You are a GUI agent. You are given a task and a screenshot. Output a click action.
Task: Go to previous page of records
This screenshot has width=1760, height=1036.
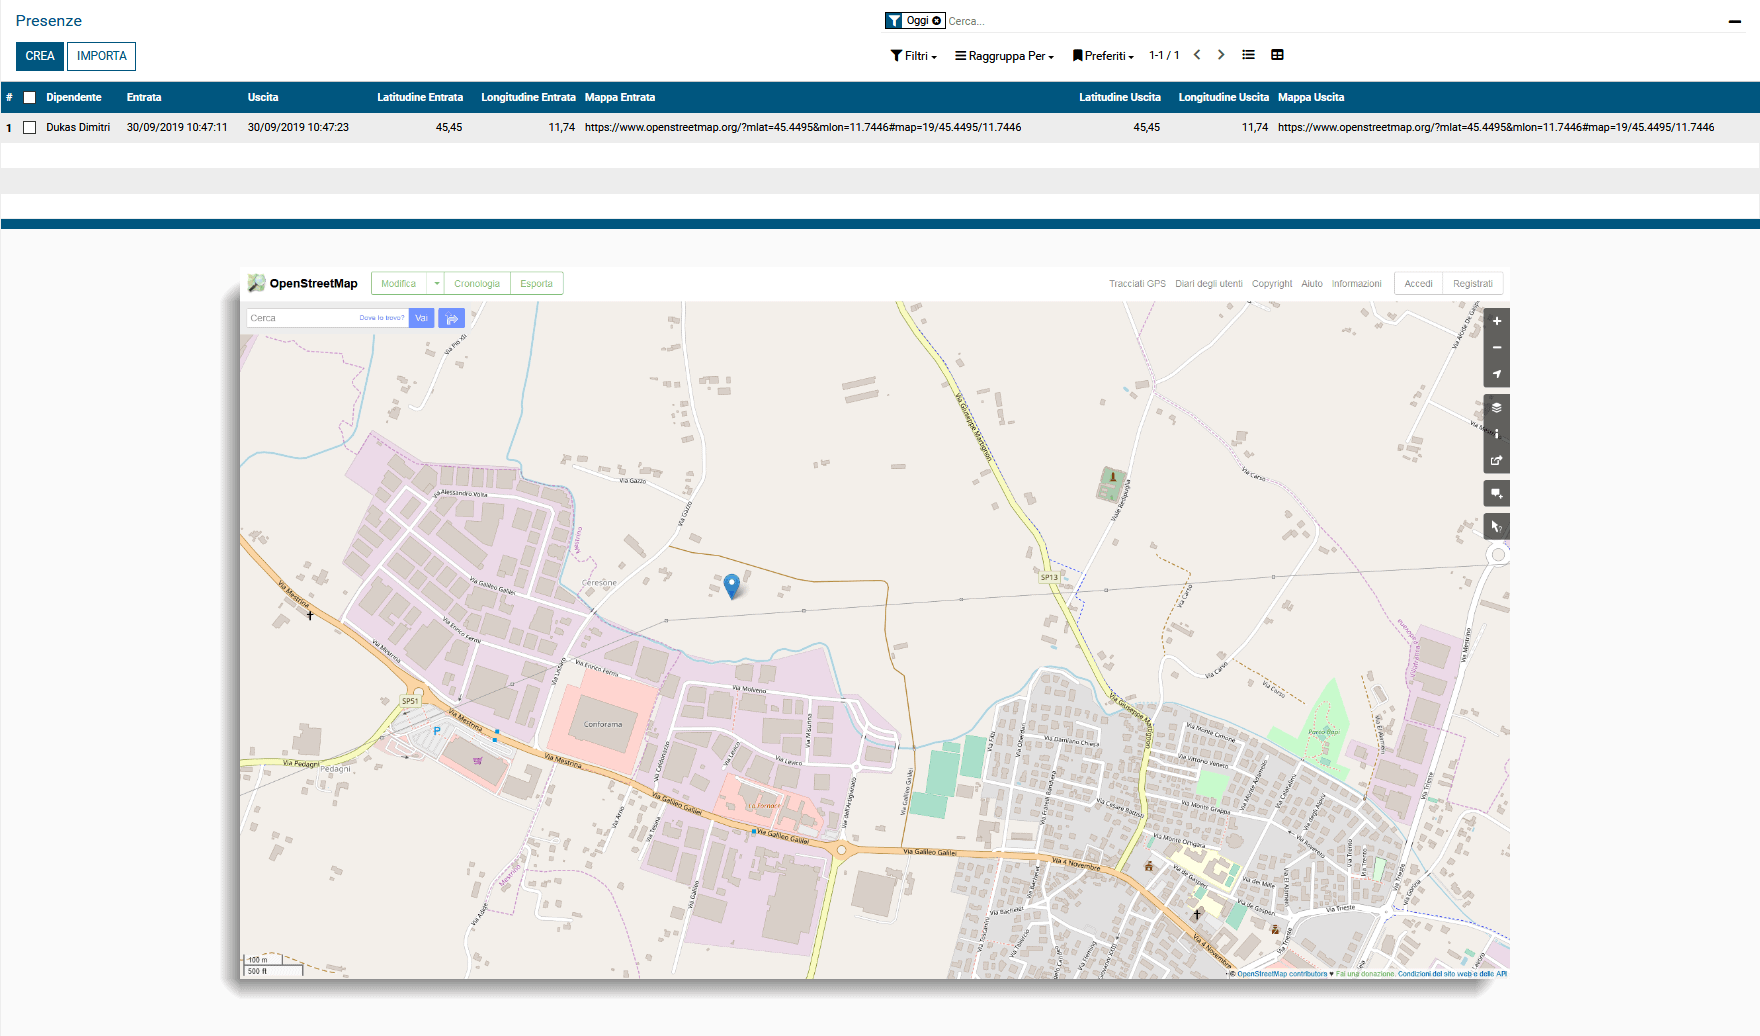point(1197,55)
